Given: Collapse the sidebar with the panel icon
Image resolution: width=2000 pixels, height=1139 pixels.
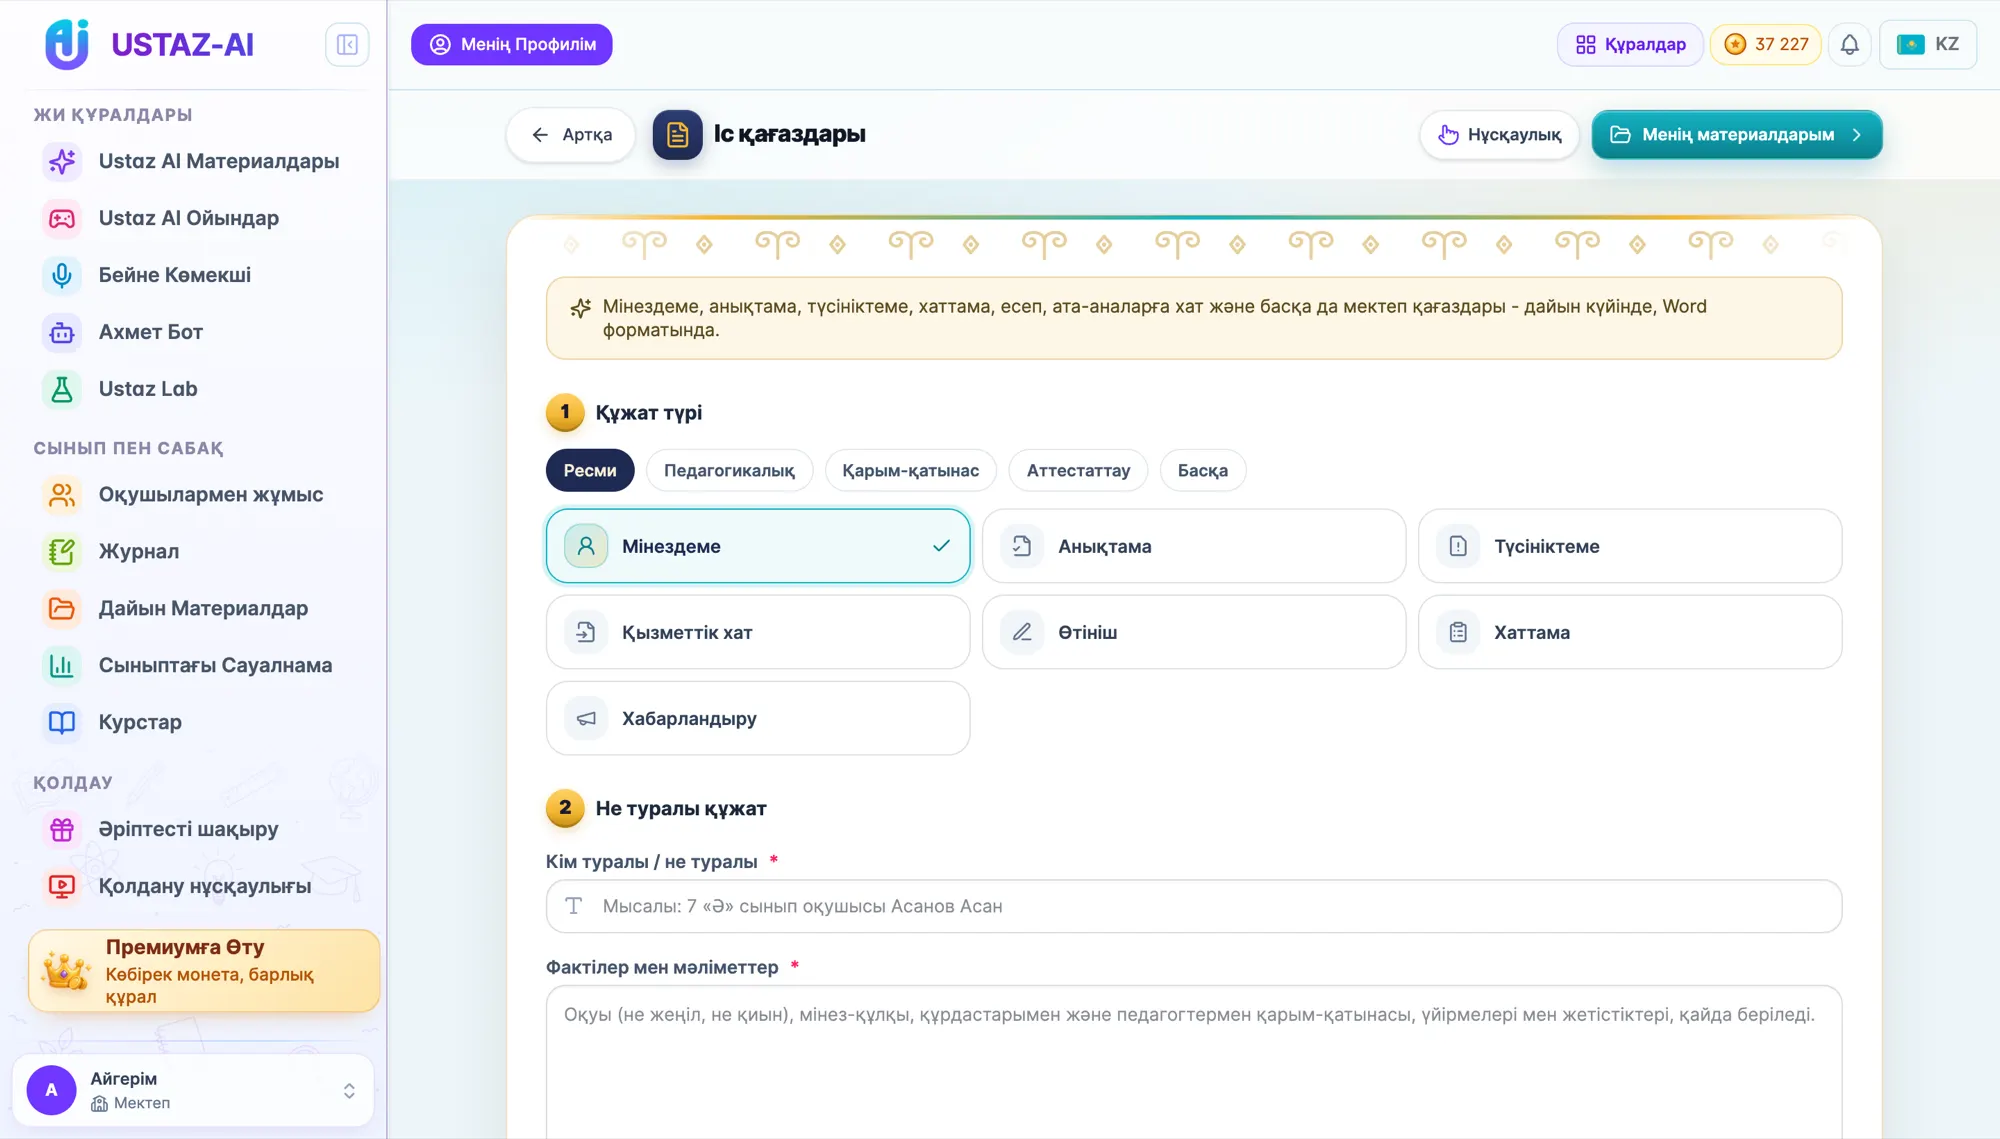Looking at the screenshot, I should (347, 45).
